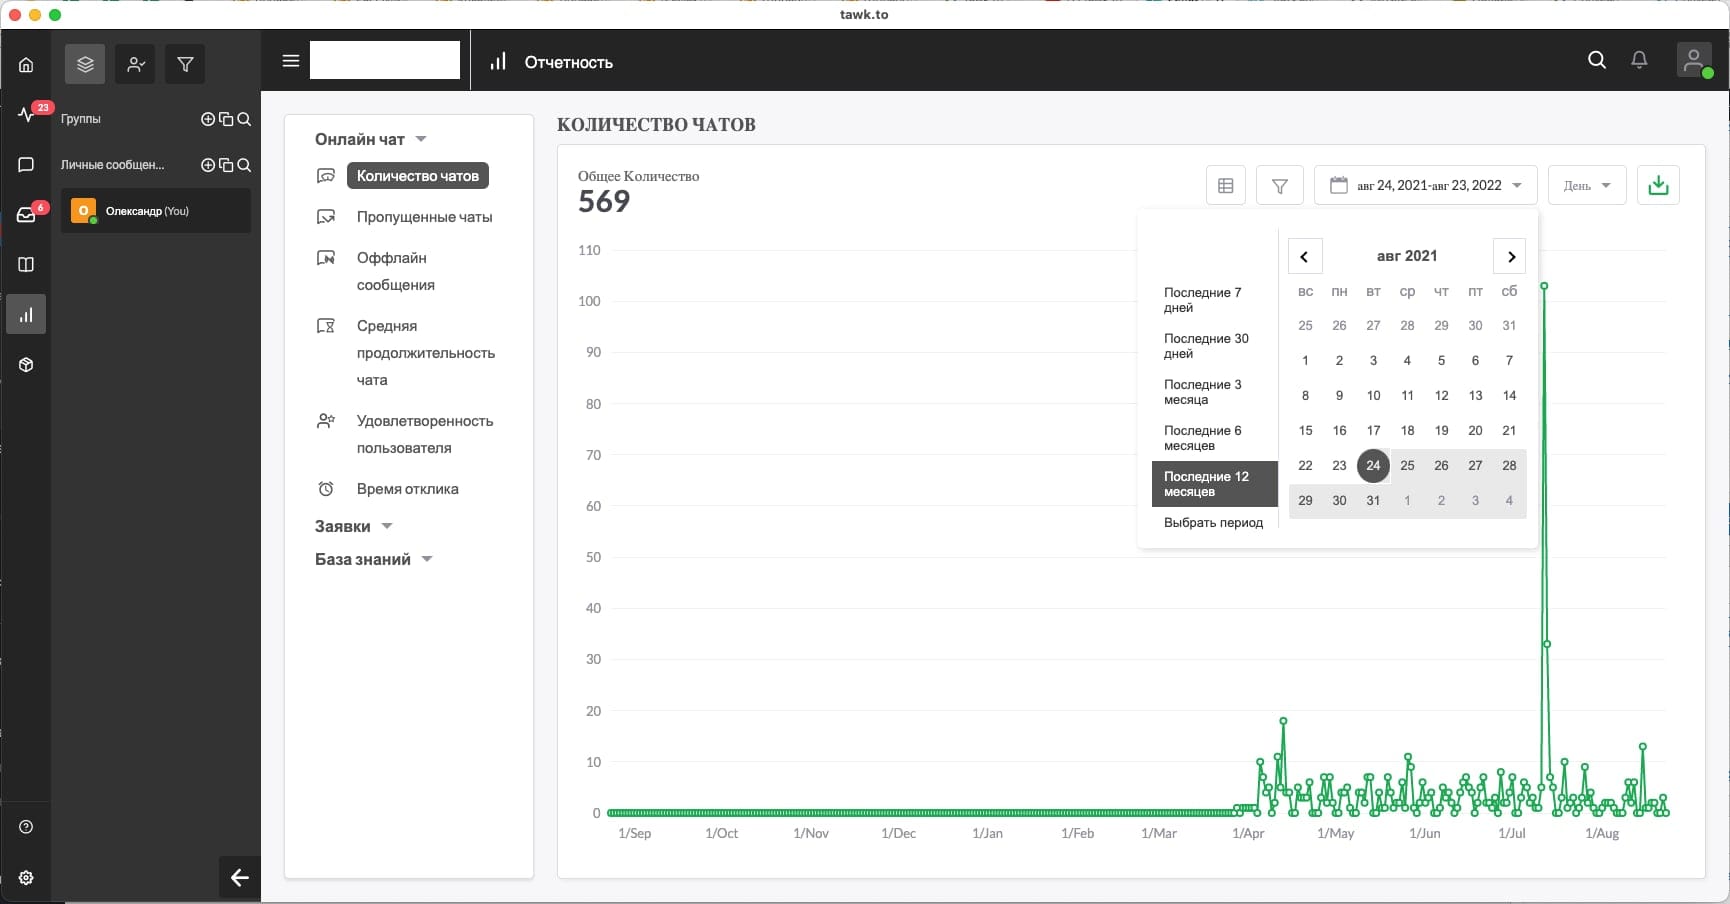Click Выбрать период option
Viewport: 1730px width, 904px height.
[x=1214, y=522]
